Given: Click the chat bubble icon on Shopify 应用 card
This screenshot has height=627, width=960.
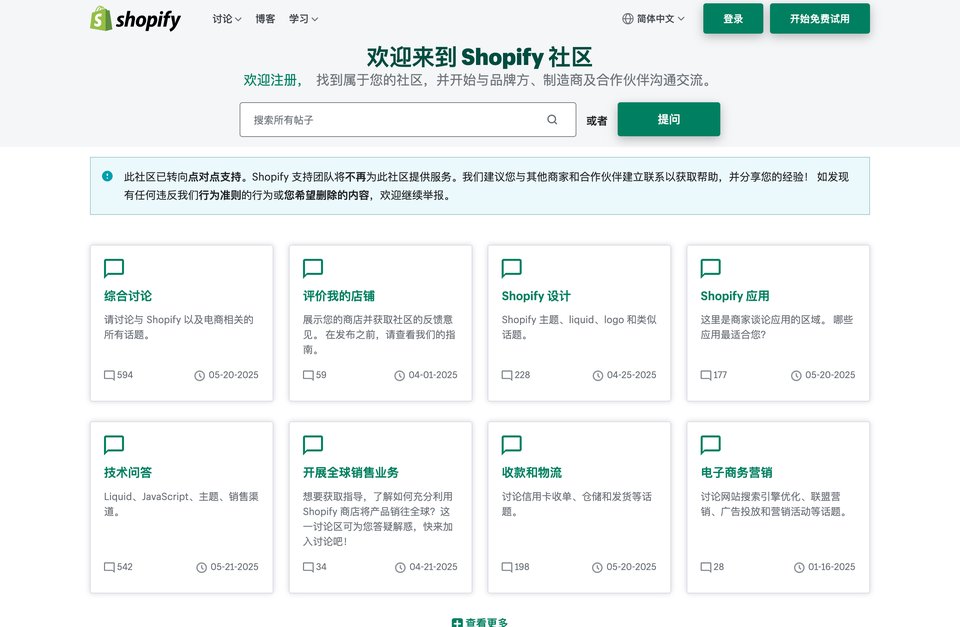Looking at the screenshot, I should [x=710, y=268].
